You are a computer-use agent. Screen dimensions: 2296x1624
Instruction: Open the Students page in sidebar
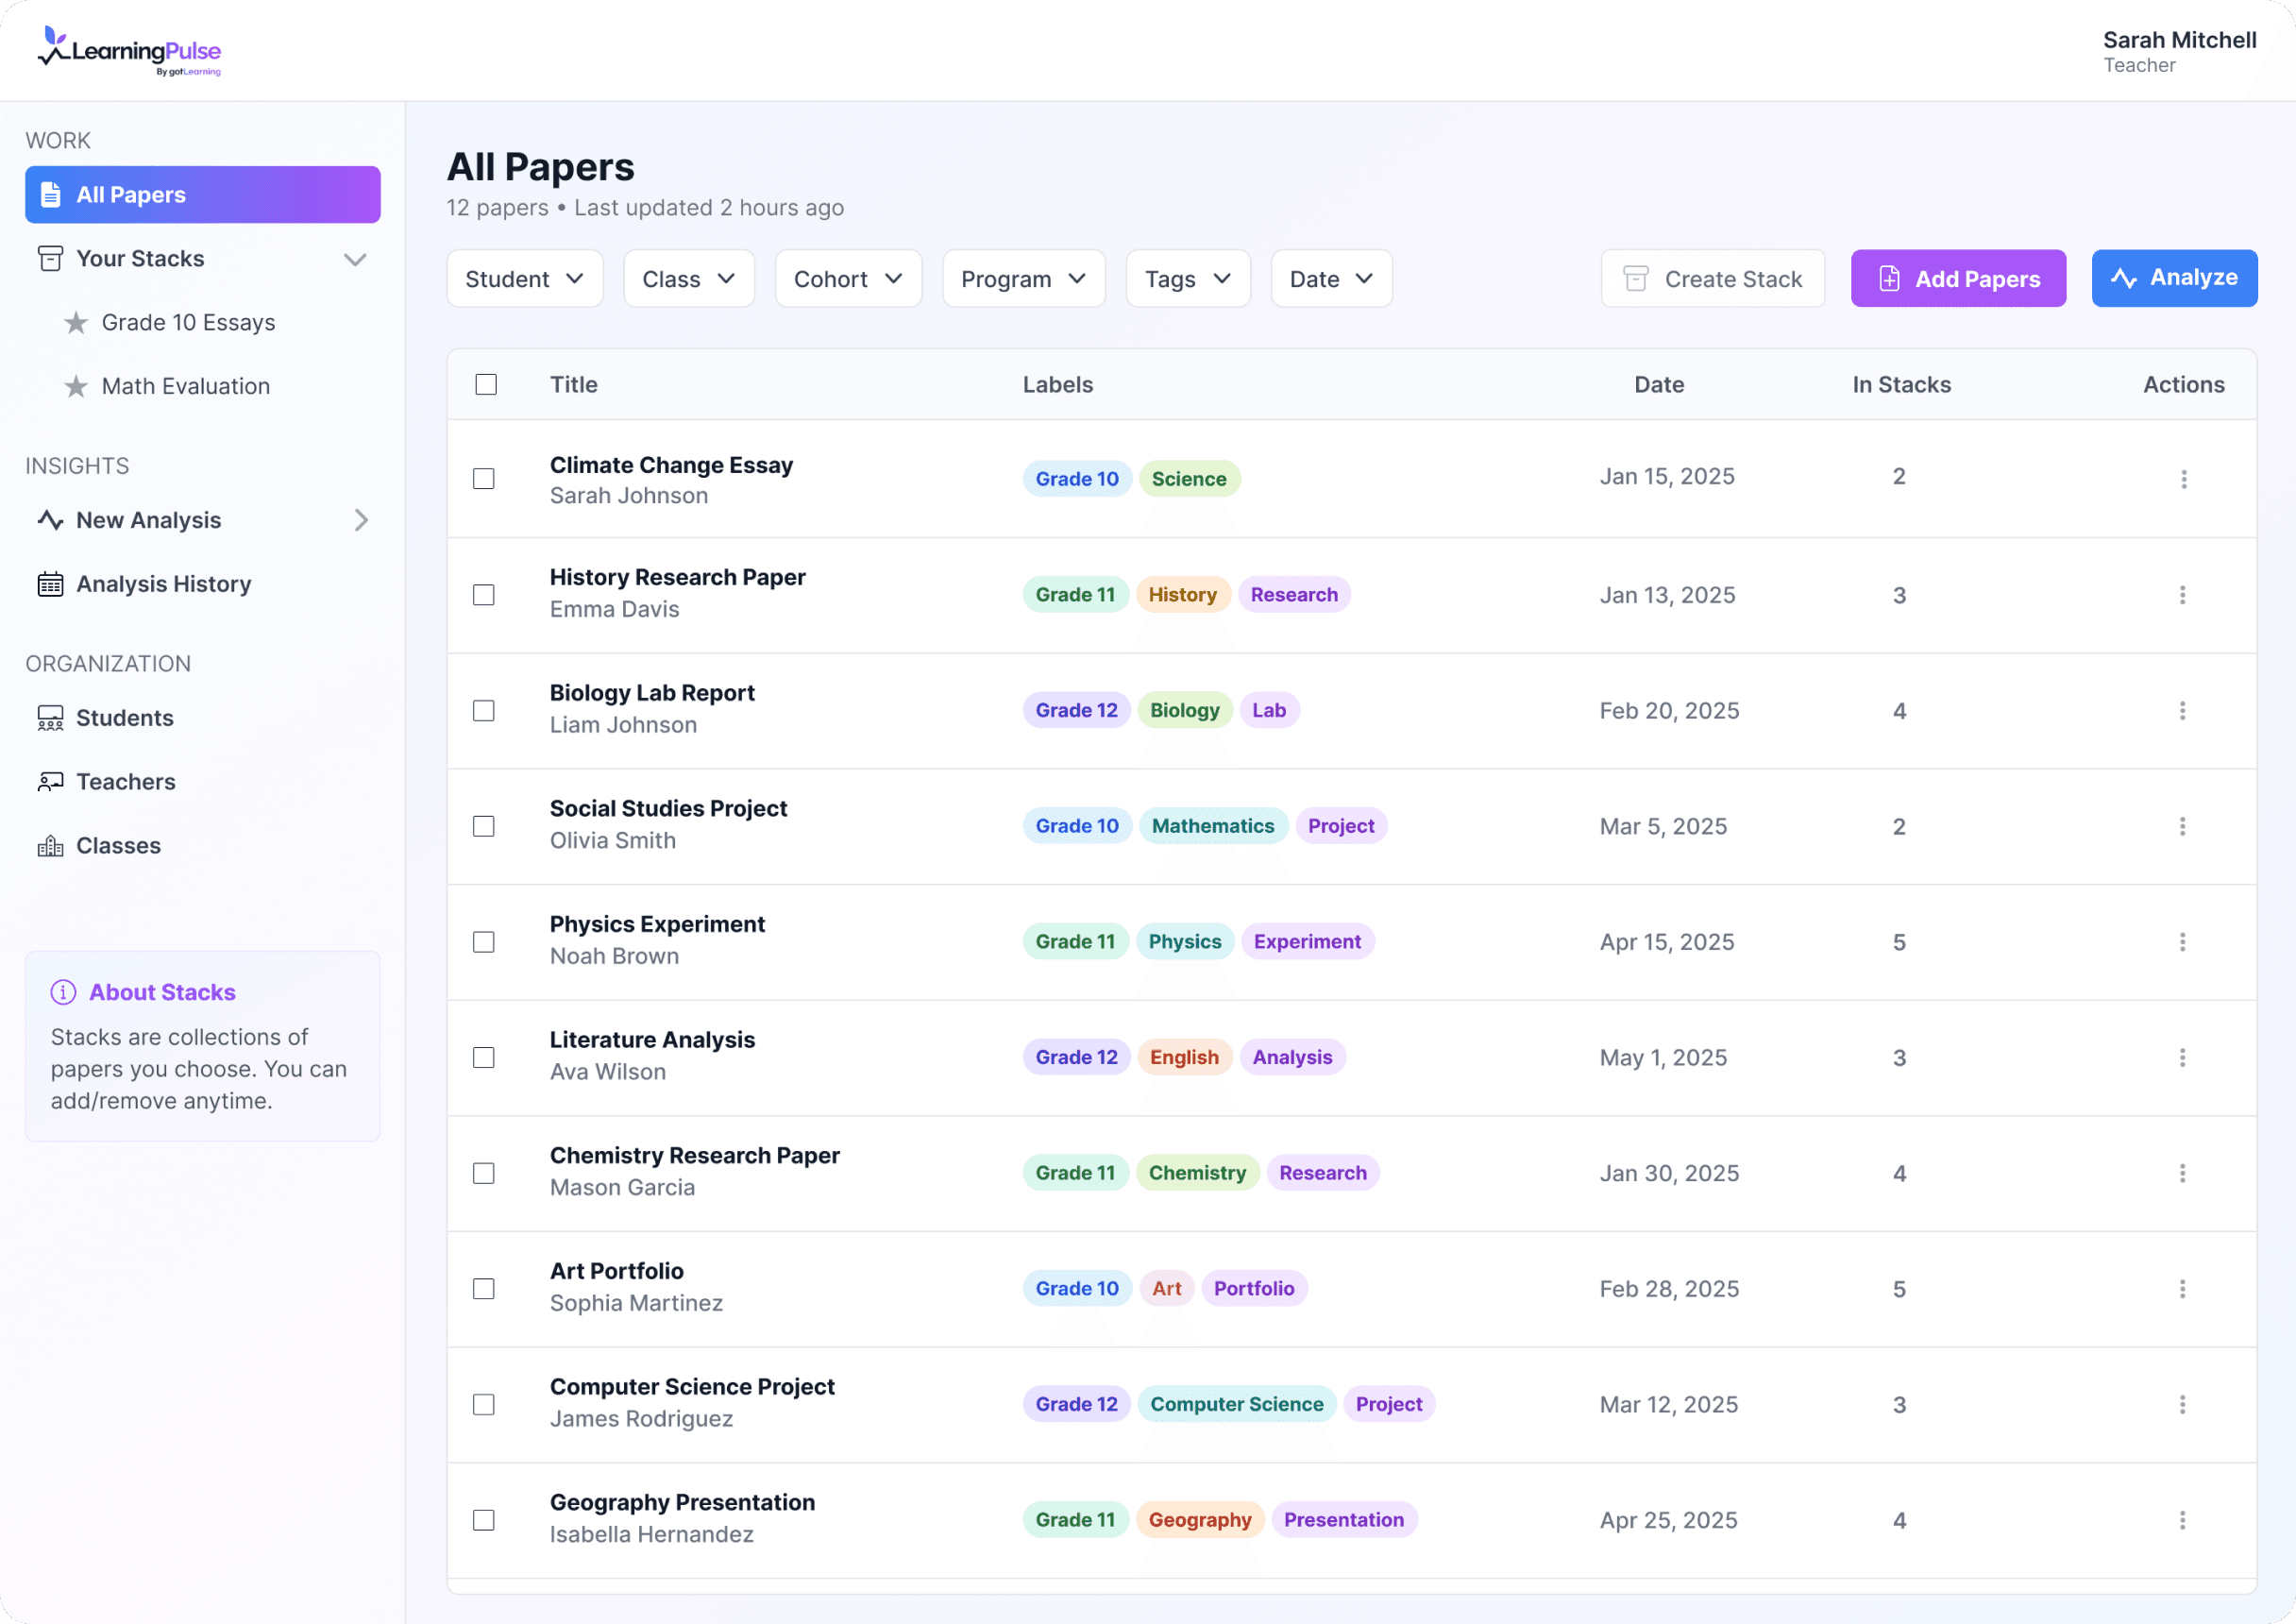[x=124, y=717]
